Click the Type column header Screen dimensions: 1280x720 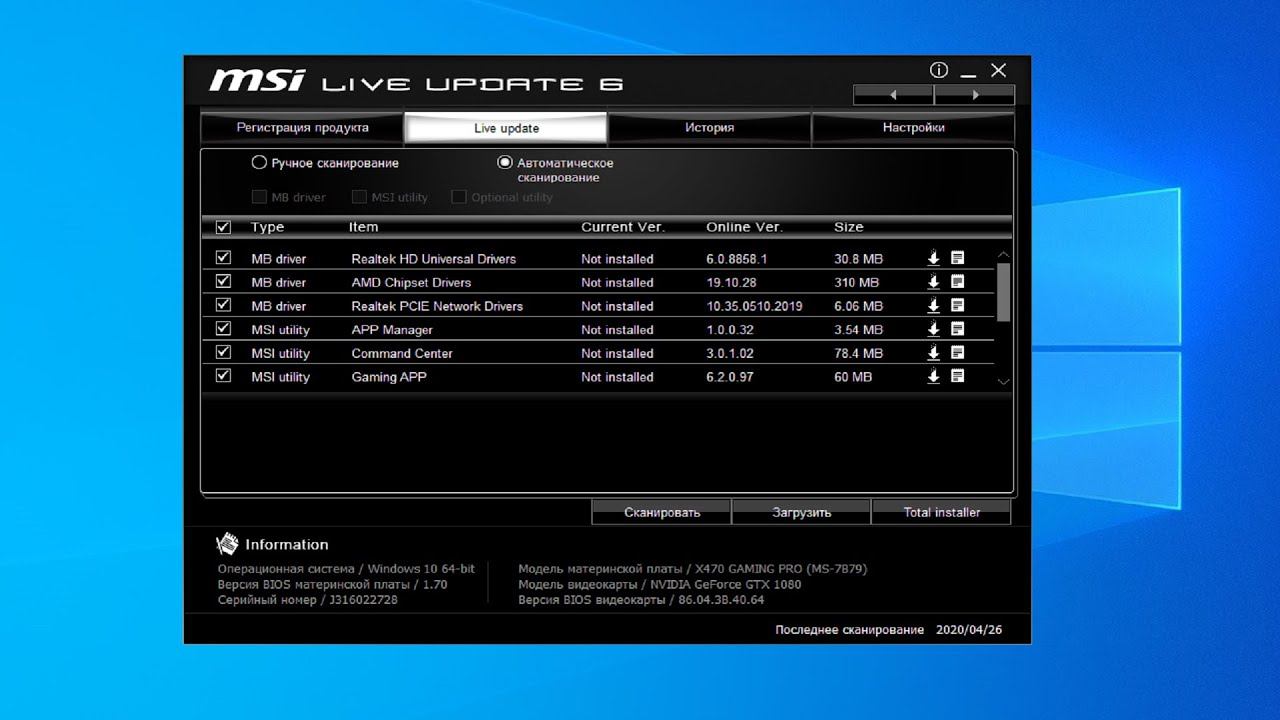click(267, 227)
